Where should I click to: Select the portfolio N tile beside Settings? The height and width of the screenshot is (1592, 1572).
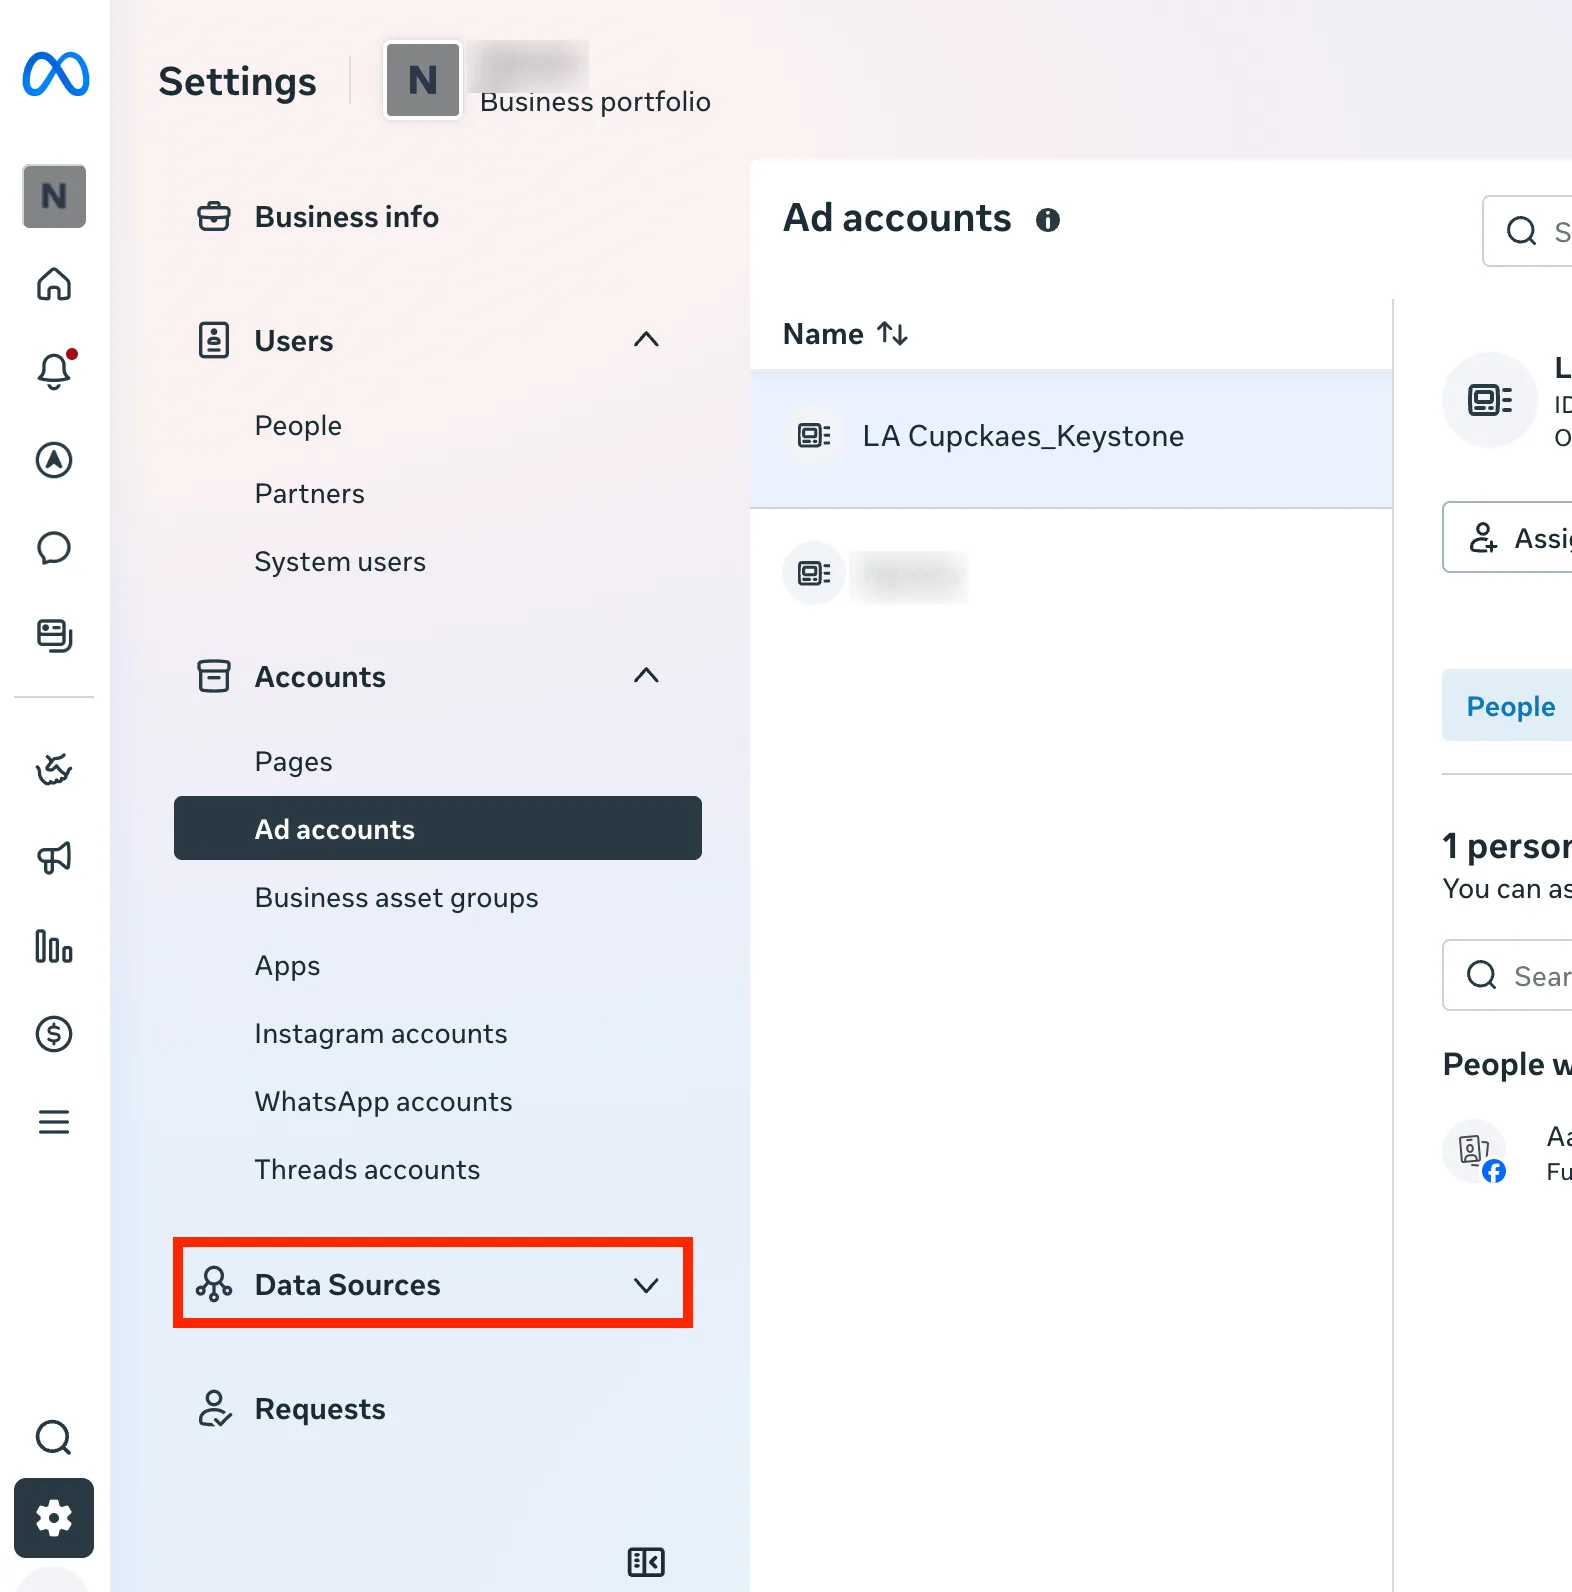(x=423, y=80)
